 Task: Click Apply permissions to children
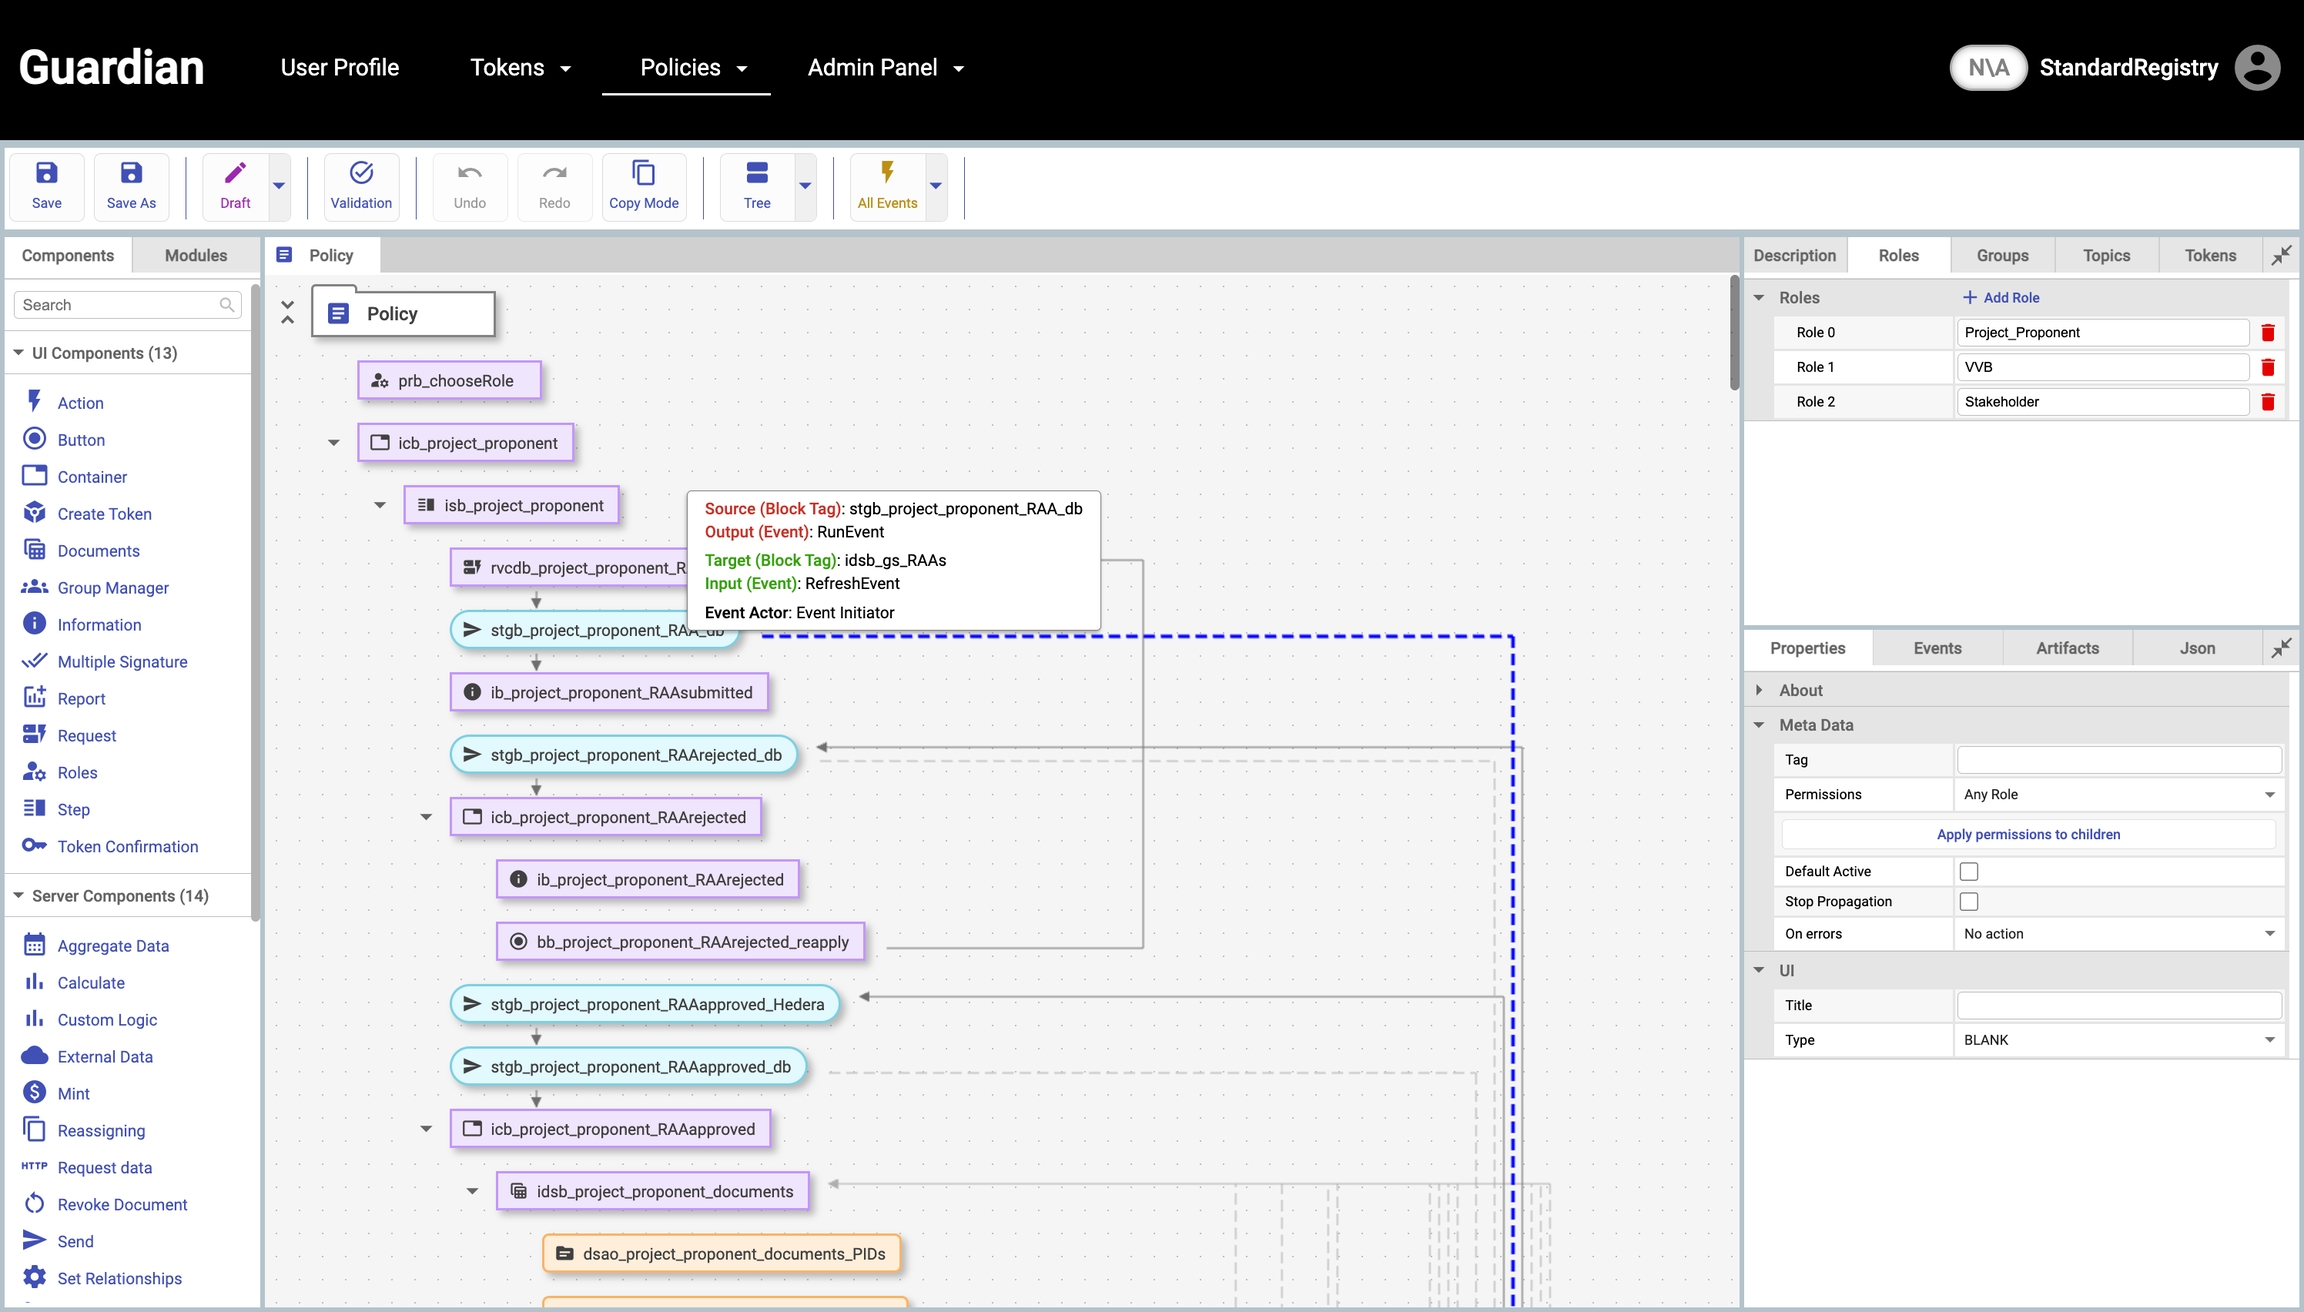click(2028, 834)
